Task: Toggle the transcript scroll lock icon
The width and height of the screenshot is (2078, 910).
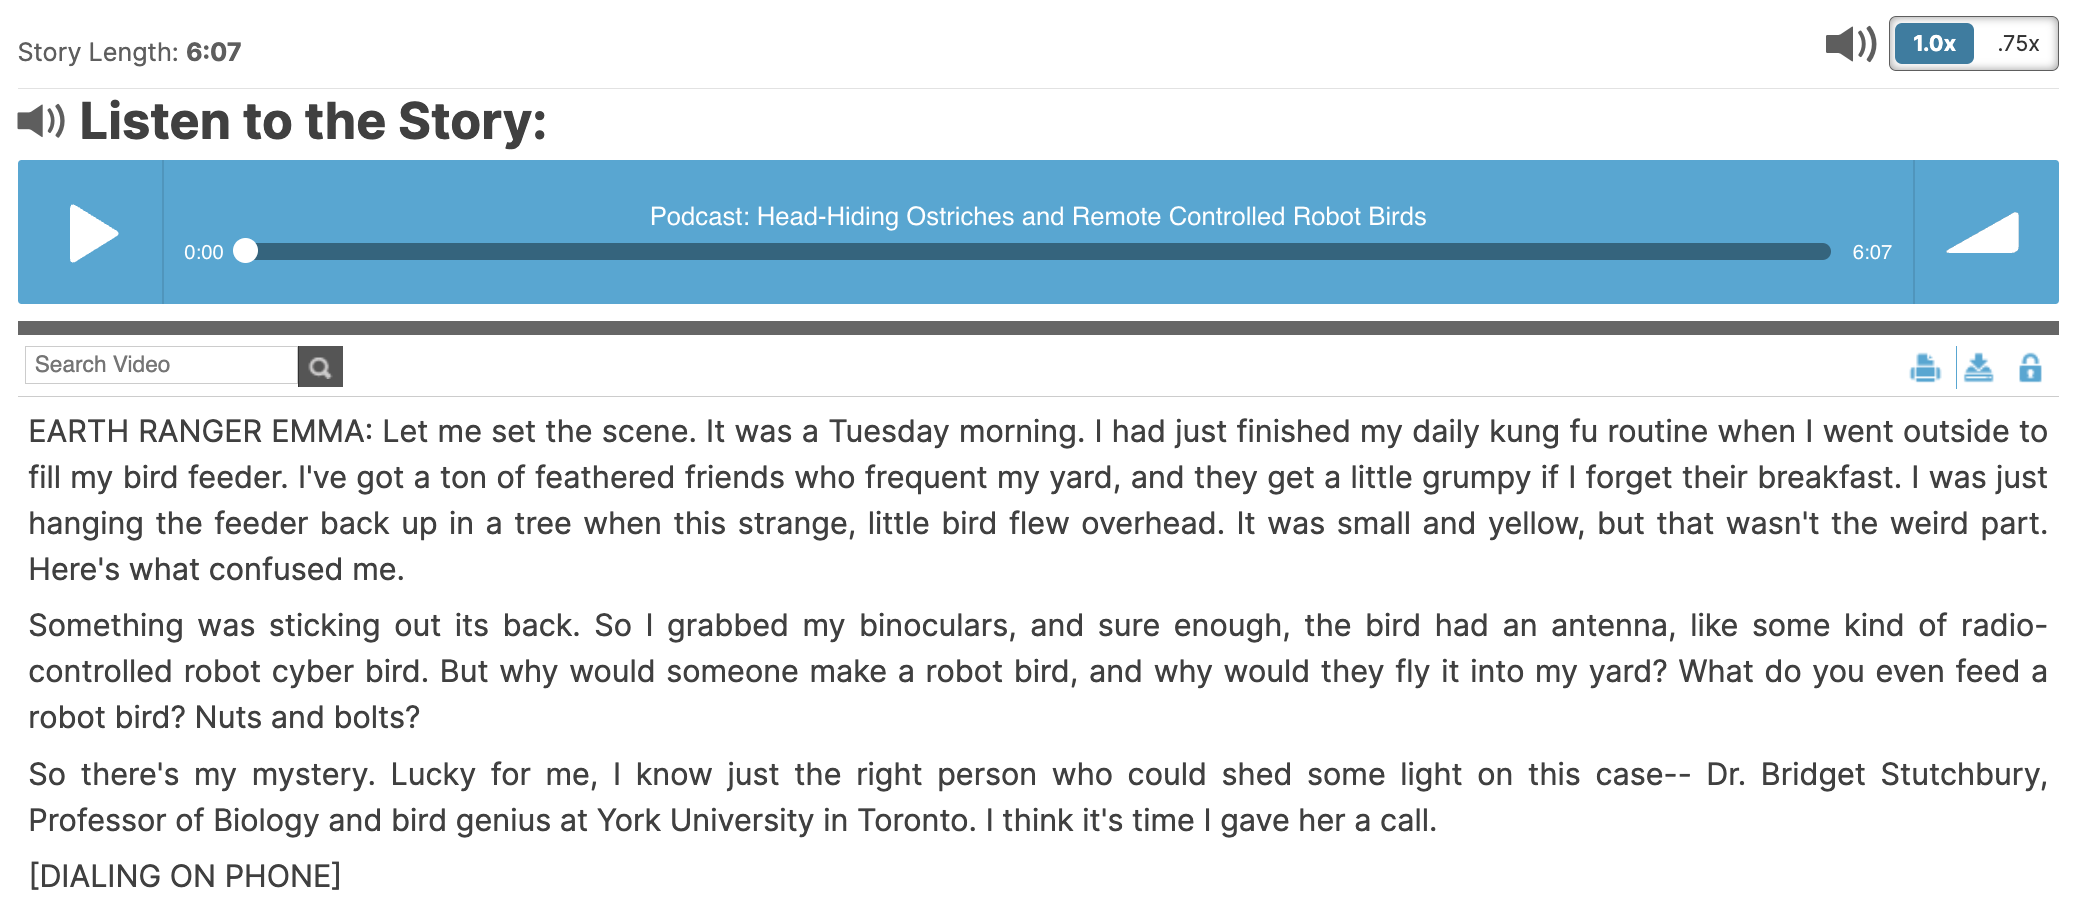Action: (2030, 368)
